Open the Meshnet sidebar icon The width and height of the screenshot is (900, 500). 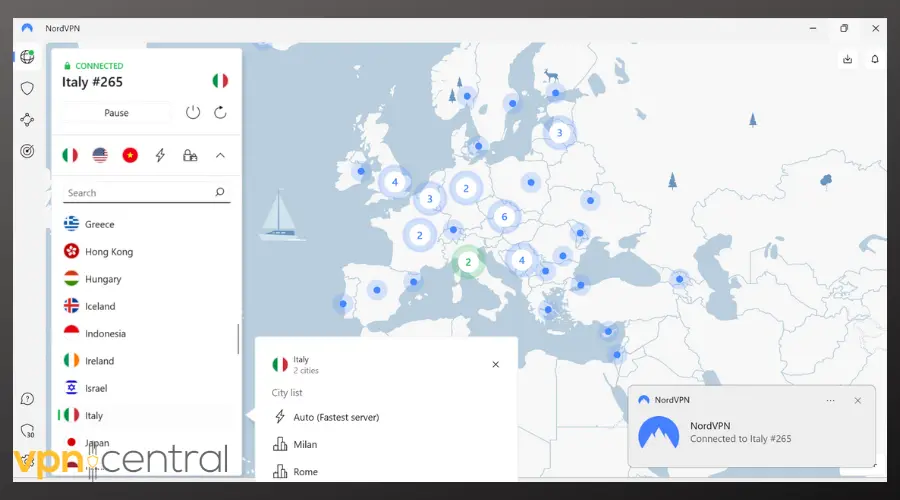coord(27,119)
